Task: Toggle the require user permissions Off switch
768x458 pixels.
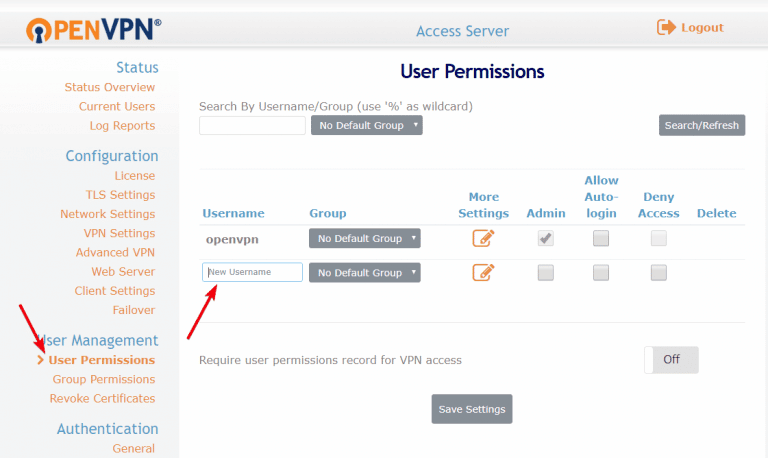Action: click(x=672, y=360)
